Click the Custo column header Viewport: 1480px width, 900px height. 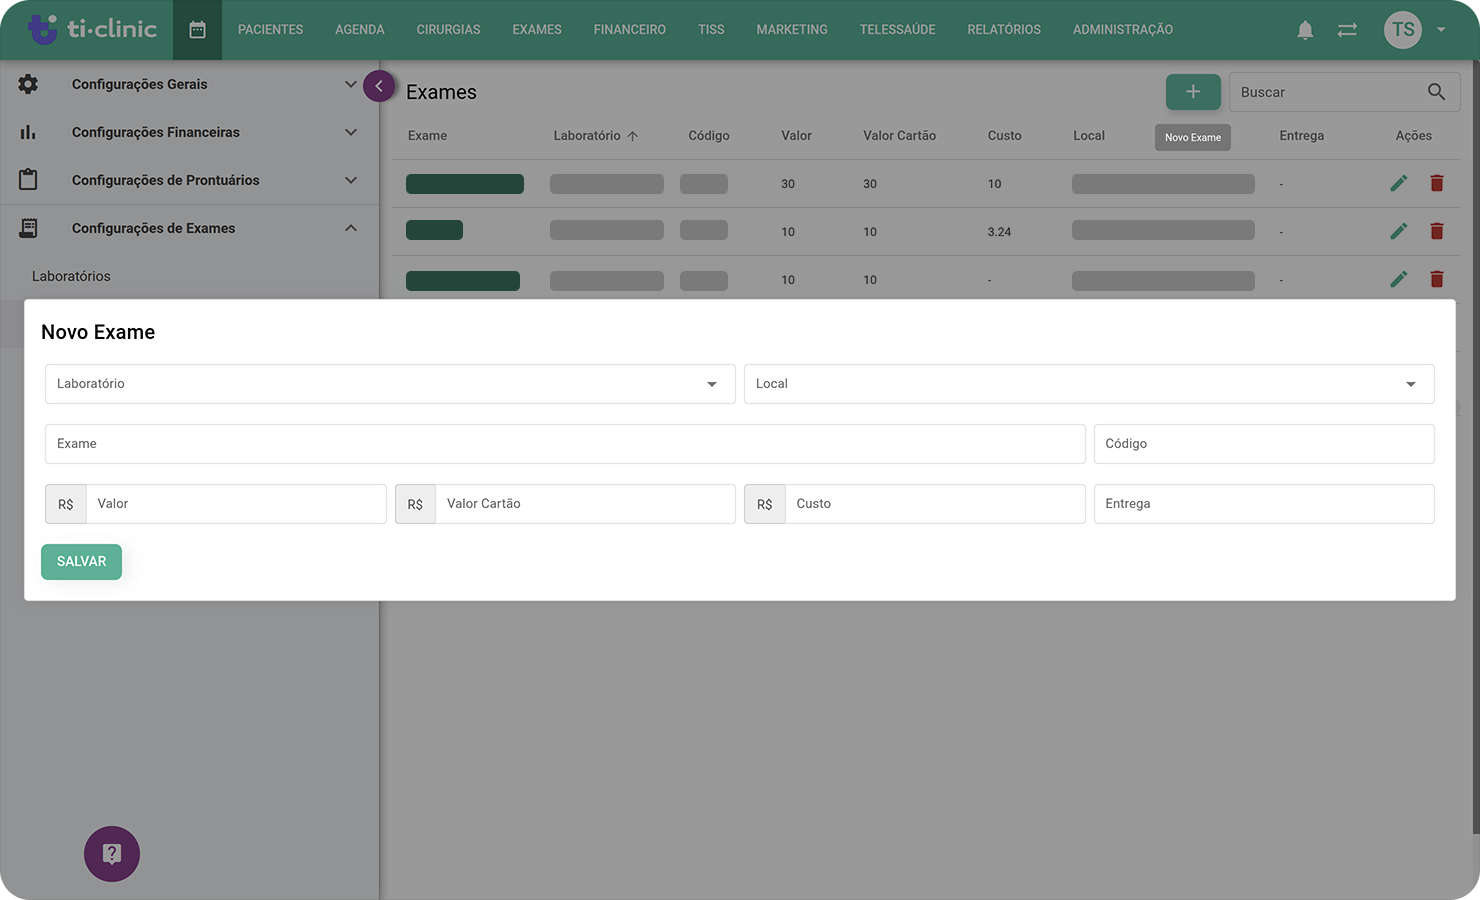(1005, 136)
